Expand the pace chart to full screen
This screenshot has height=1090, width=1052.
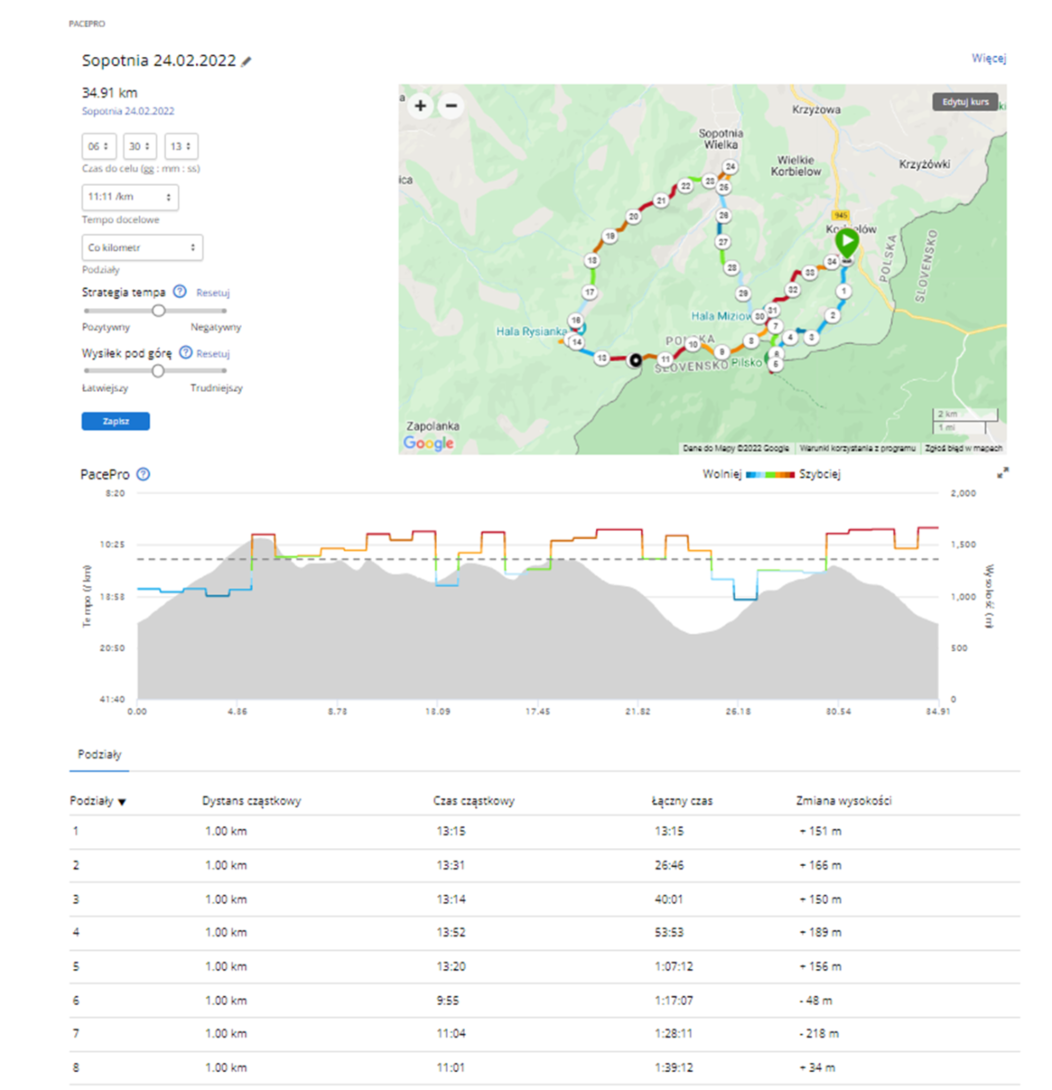[1003, 473]
